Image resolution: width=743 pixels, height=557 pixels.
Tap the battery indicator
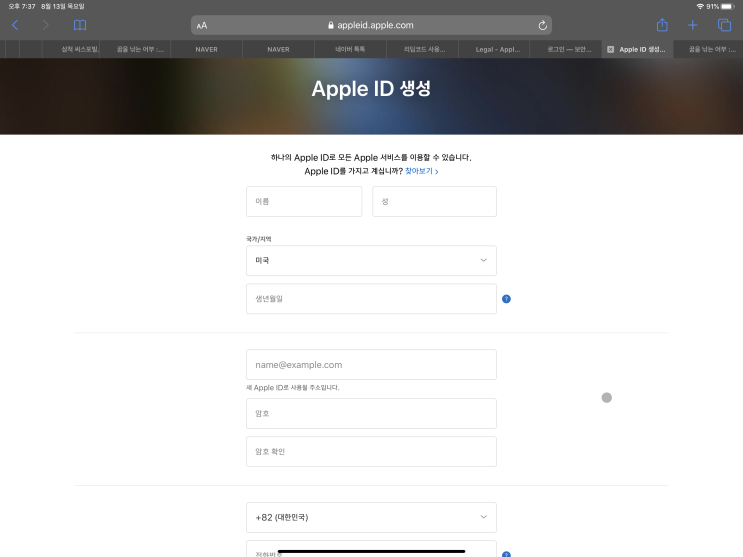pyautogui.click(x=728, y=6)
